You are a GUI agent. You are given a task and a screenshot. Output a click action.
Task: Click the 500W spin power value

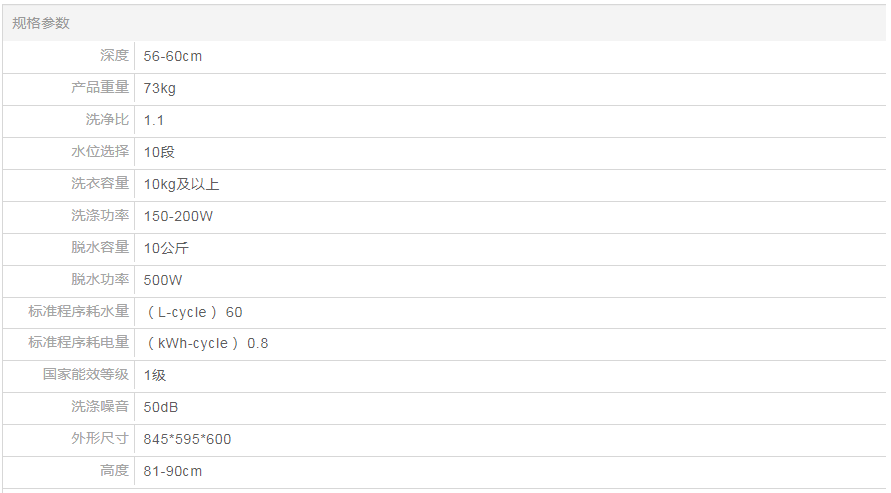[163, 280]
